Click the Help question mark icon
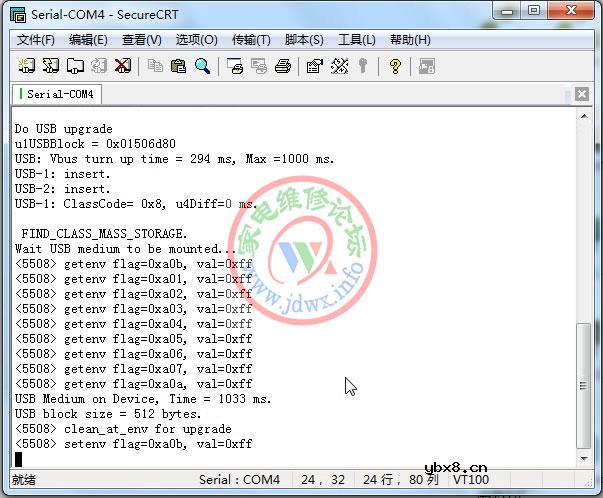The image size is (603, 498). [x=395, y=67]
